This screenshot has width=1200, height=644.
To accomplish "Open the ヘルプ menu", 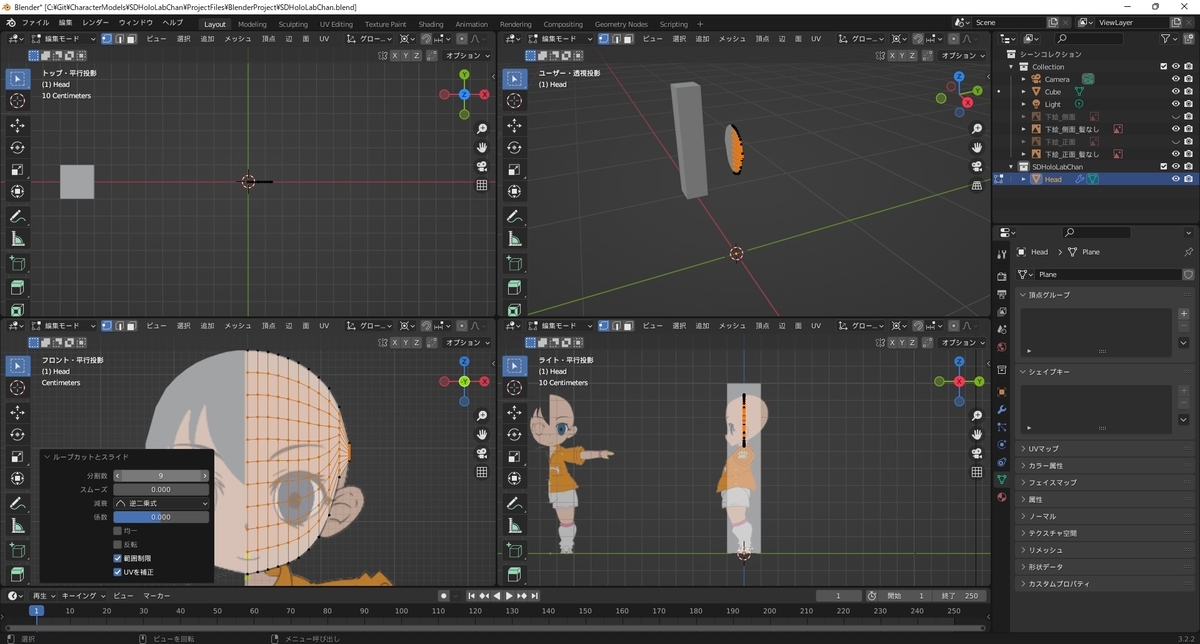I will (x=173, y=22).
